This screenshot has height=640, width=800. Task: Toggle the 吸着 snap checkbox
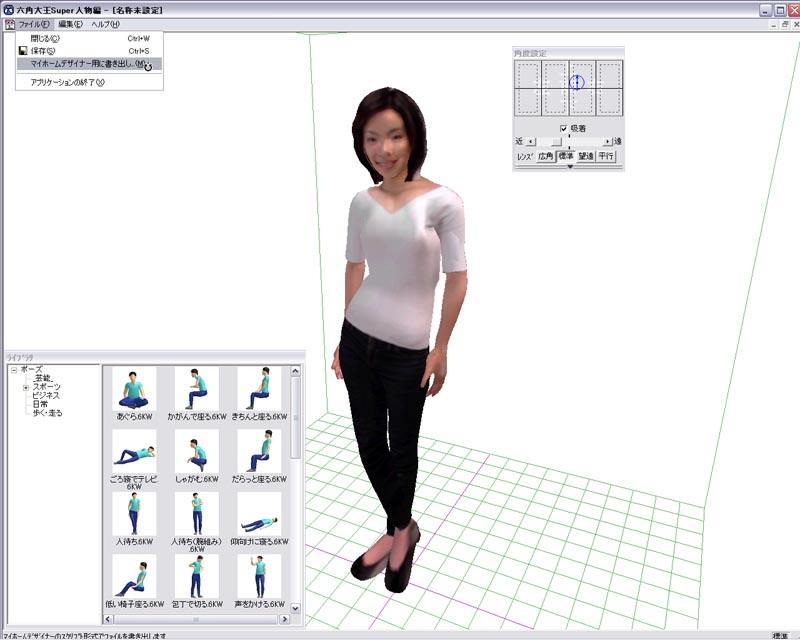pyautogui.click(x=564, y=129)
